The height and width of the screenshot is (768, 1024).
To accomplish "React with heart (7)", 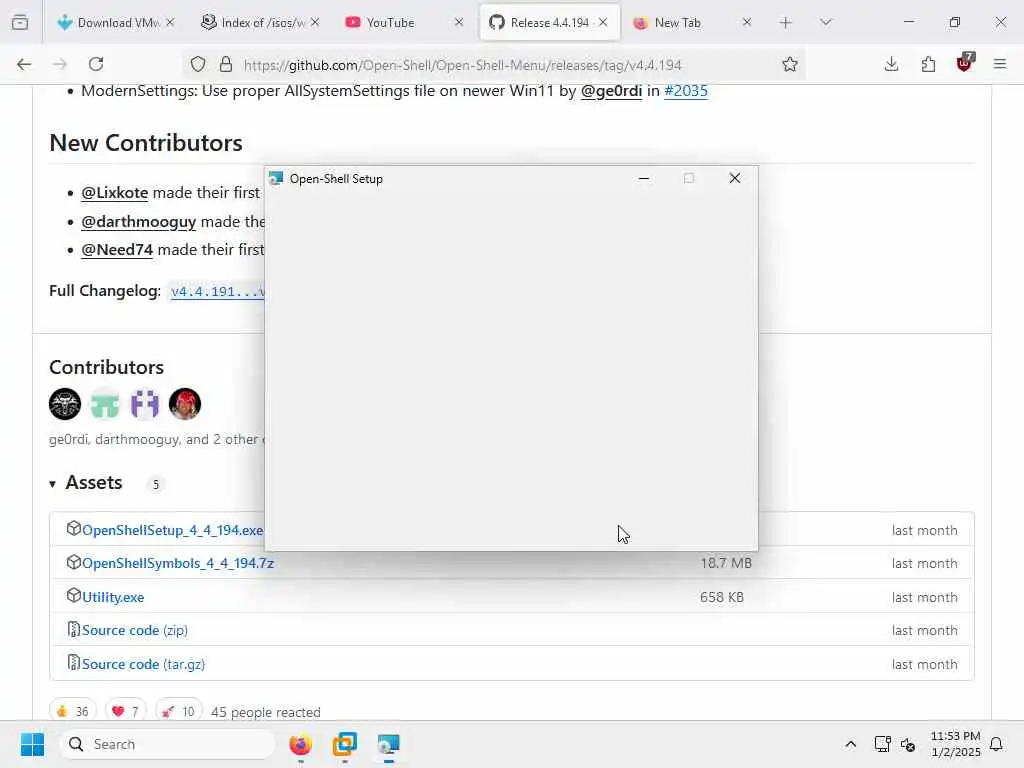I will click(x=125, y=711).
